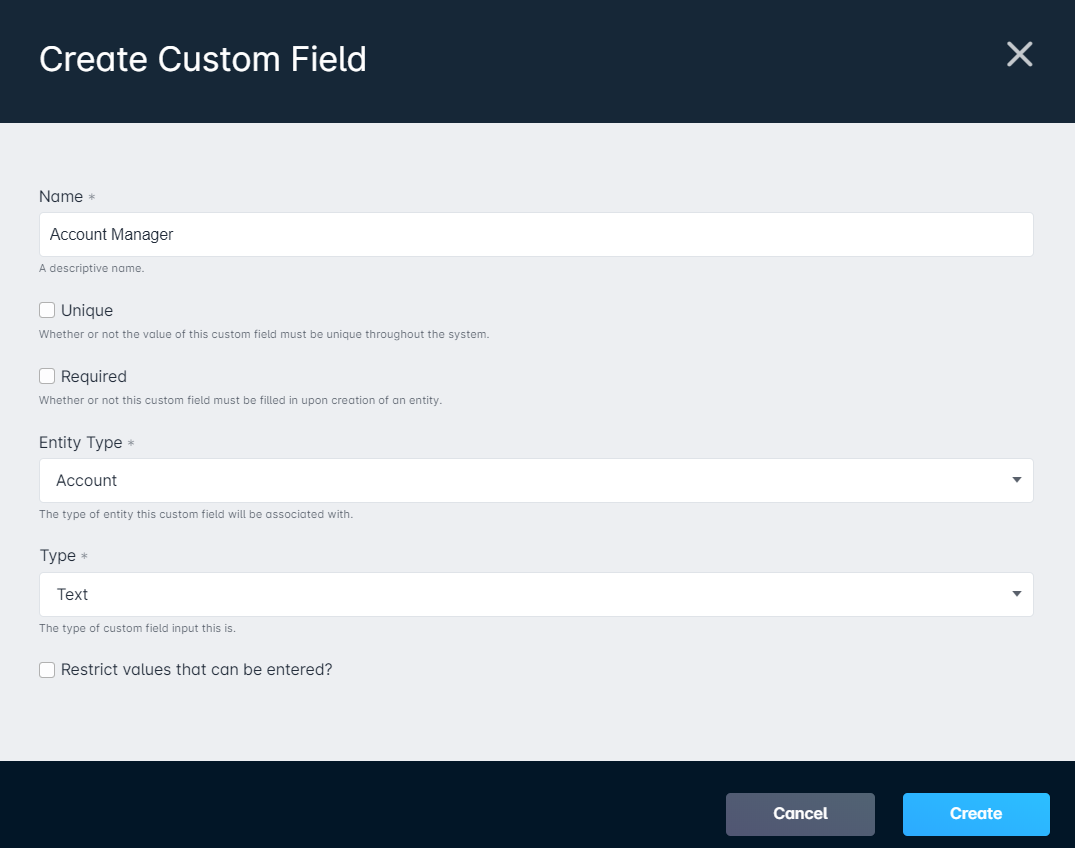
Task: Click the Type field label
Action: pos(58,555)
